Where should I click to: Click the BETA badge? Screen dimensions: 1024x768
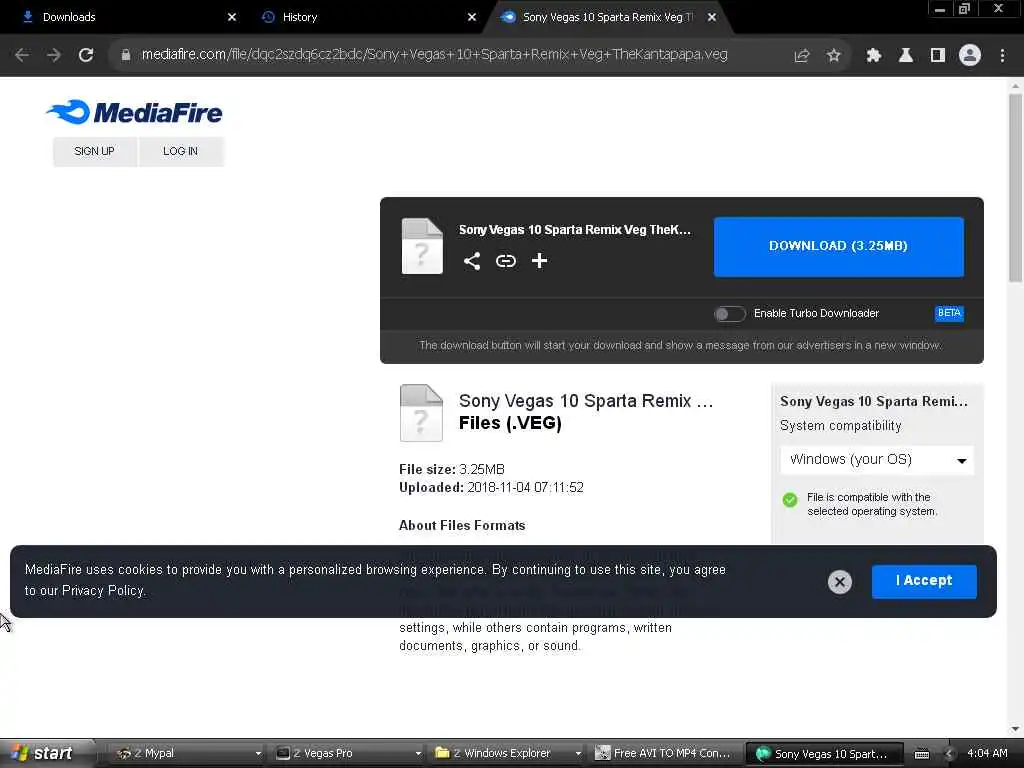[x=949, y=313]
